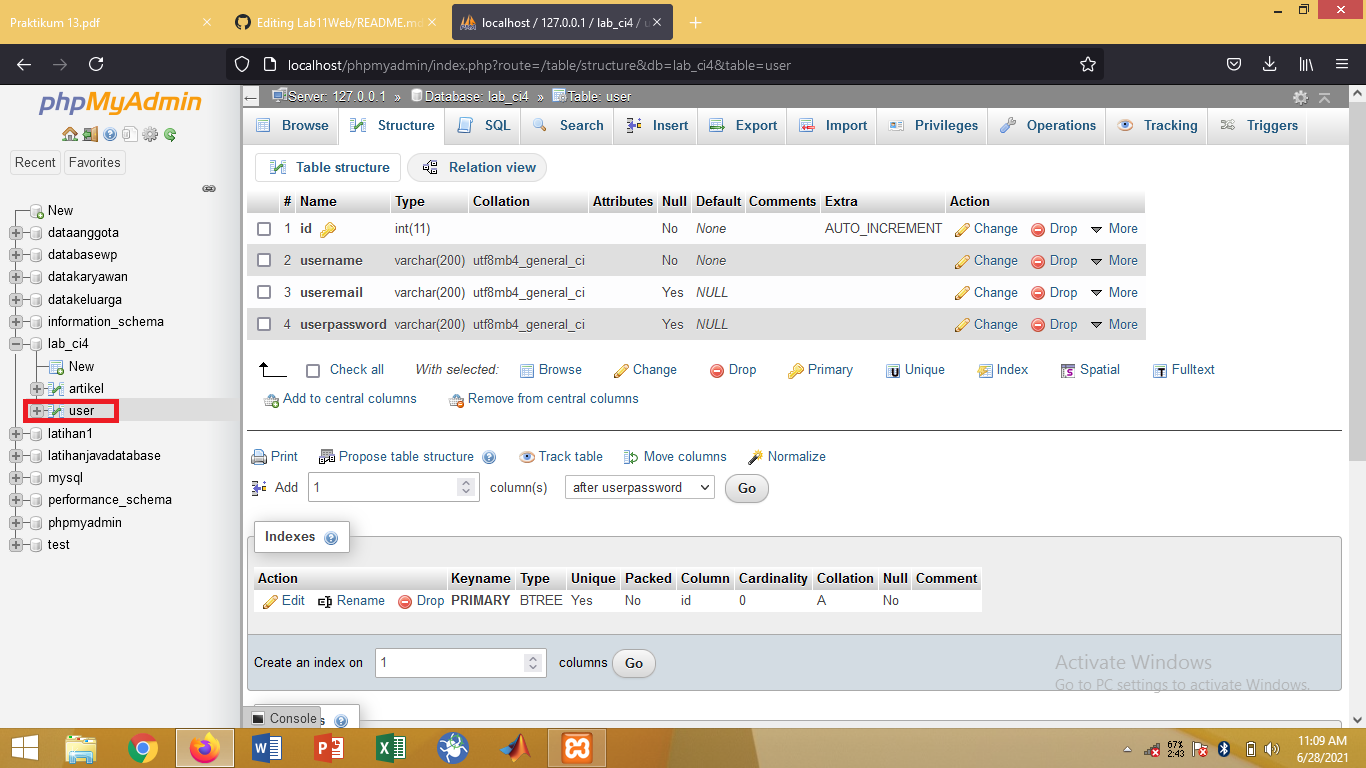
Task: Select Track table
Action: click(x=561, y=456)
